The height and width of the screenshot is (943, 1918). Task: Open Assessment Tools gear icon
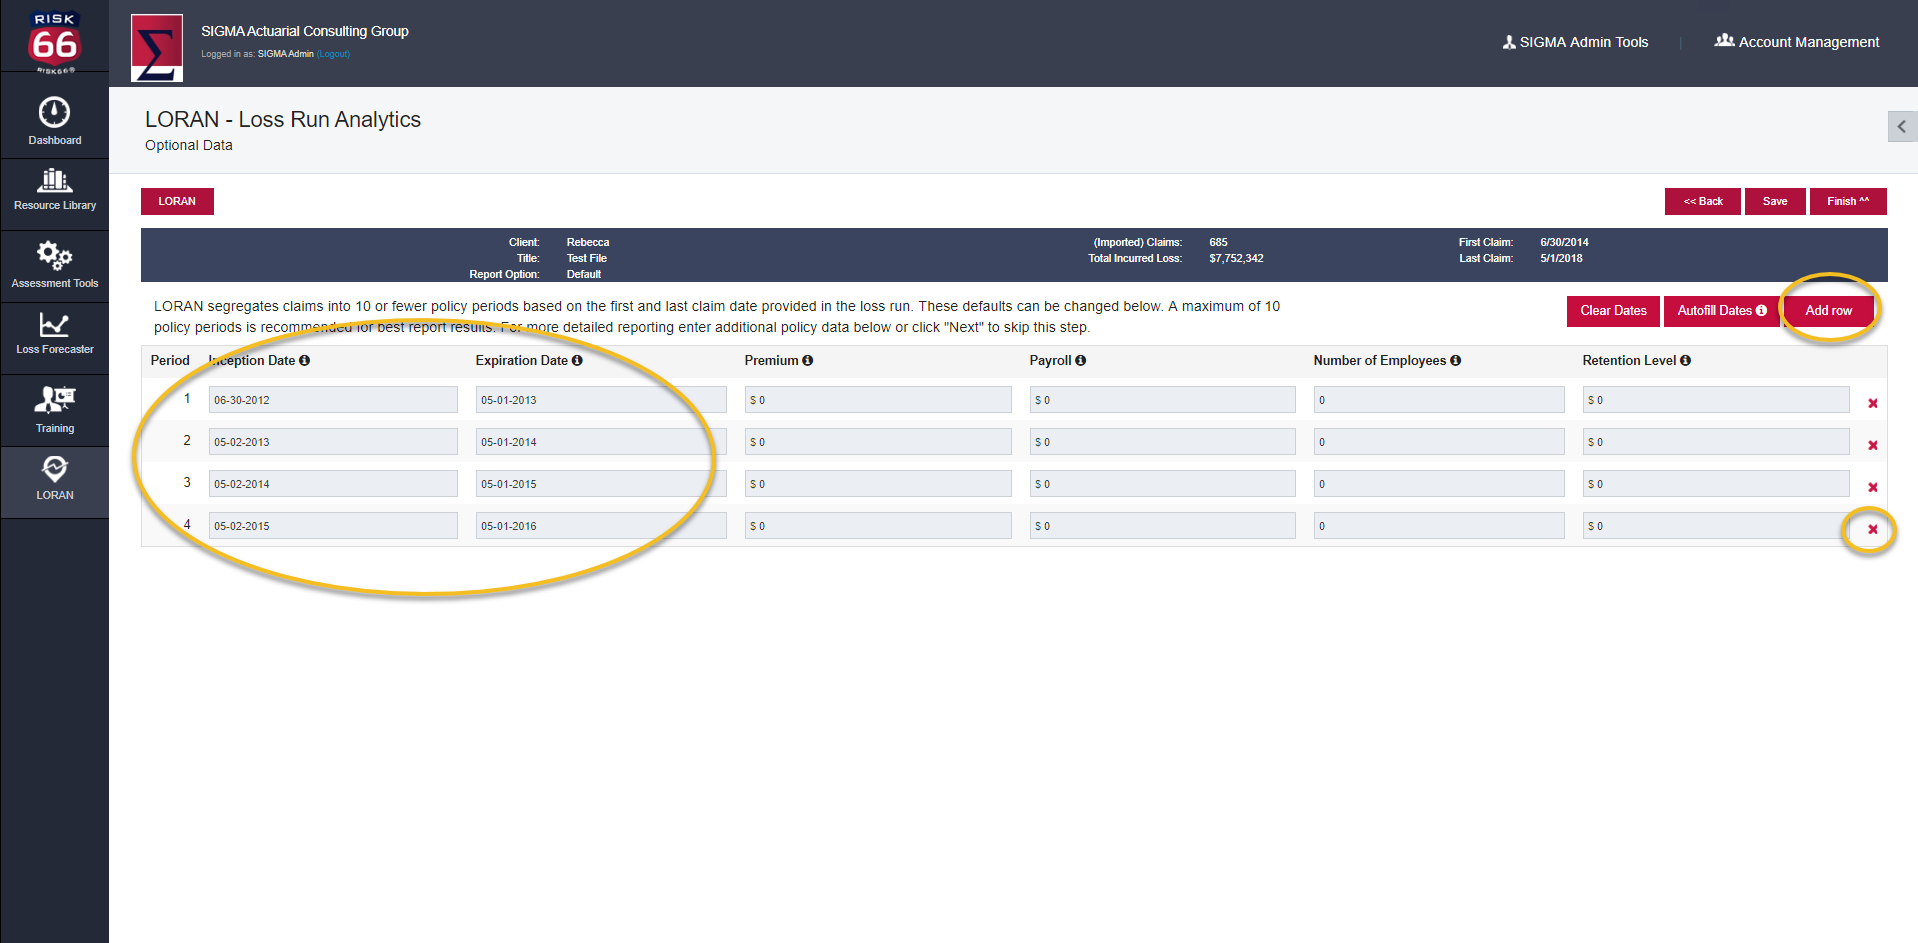[x=54, y=256]
